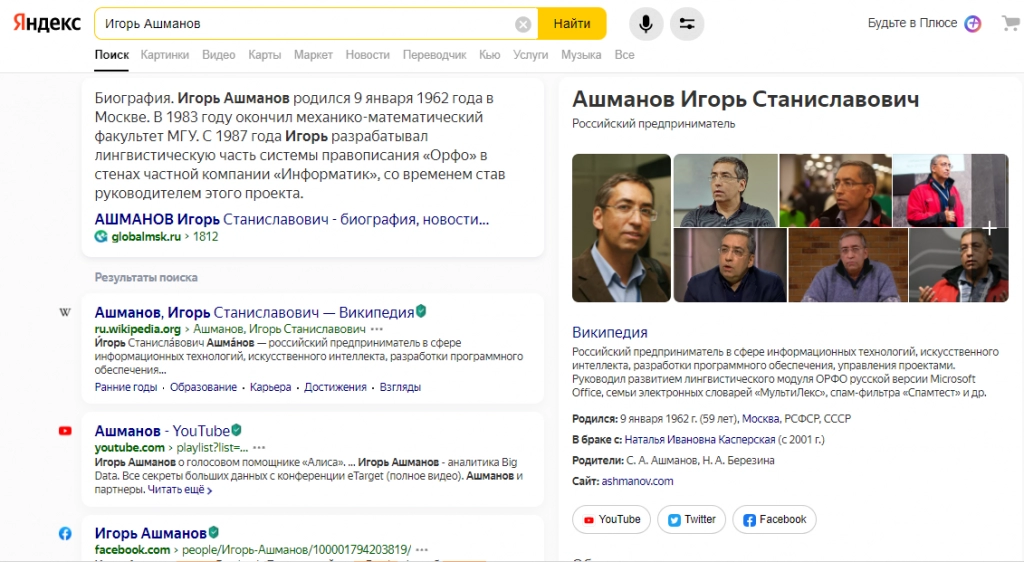Open YouTube profile button in panel
Screen dimensions: 1024x562
point(611,520)
